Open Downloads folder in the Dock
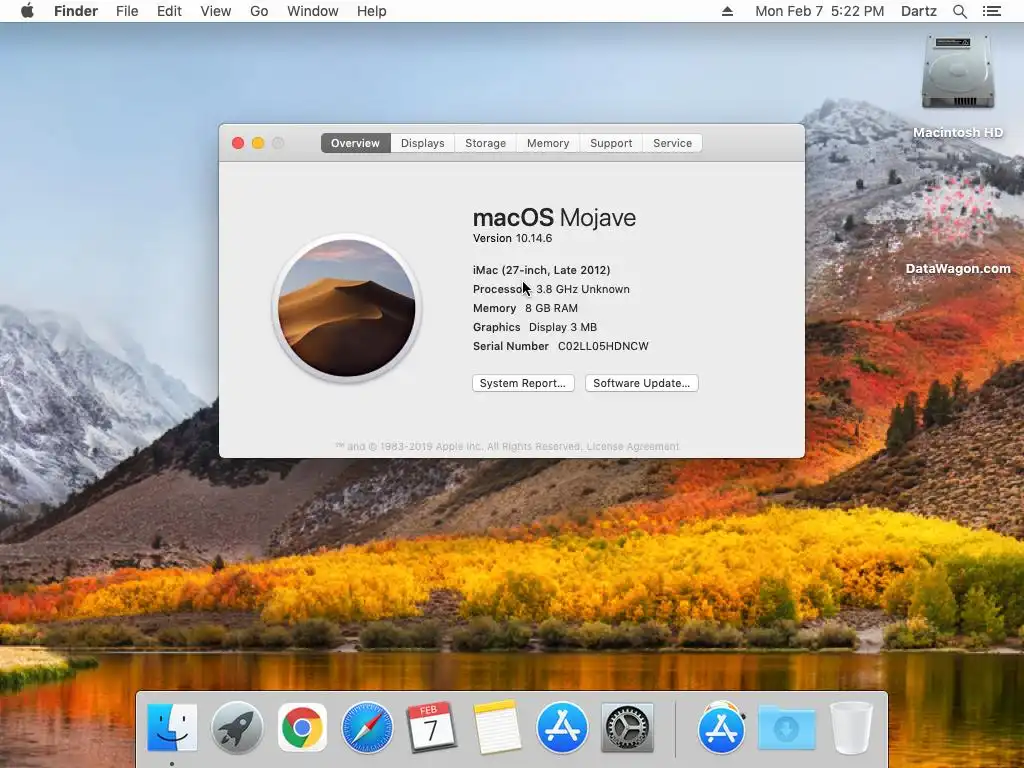 pyautogui.click(x=786, y=727)
